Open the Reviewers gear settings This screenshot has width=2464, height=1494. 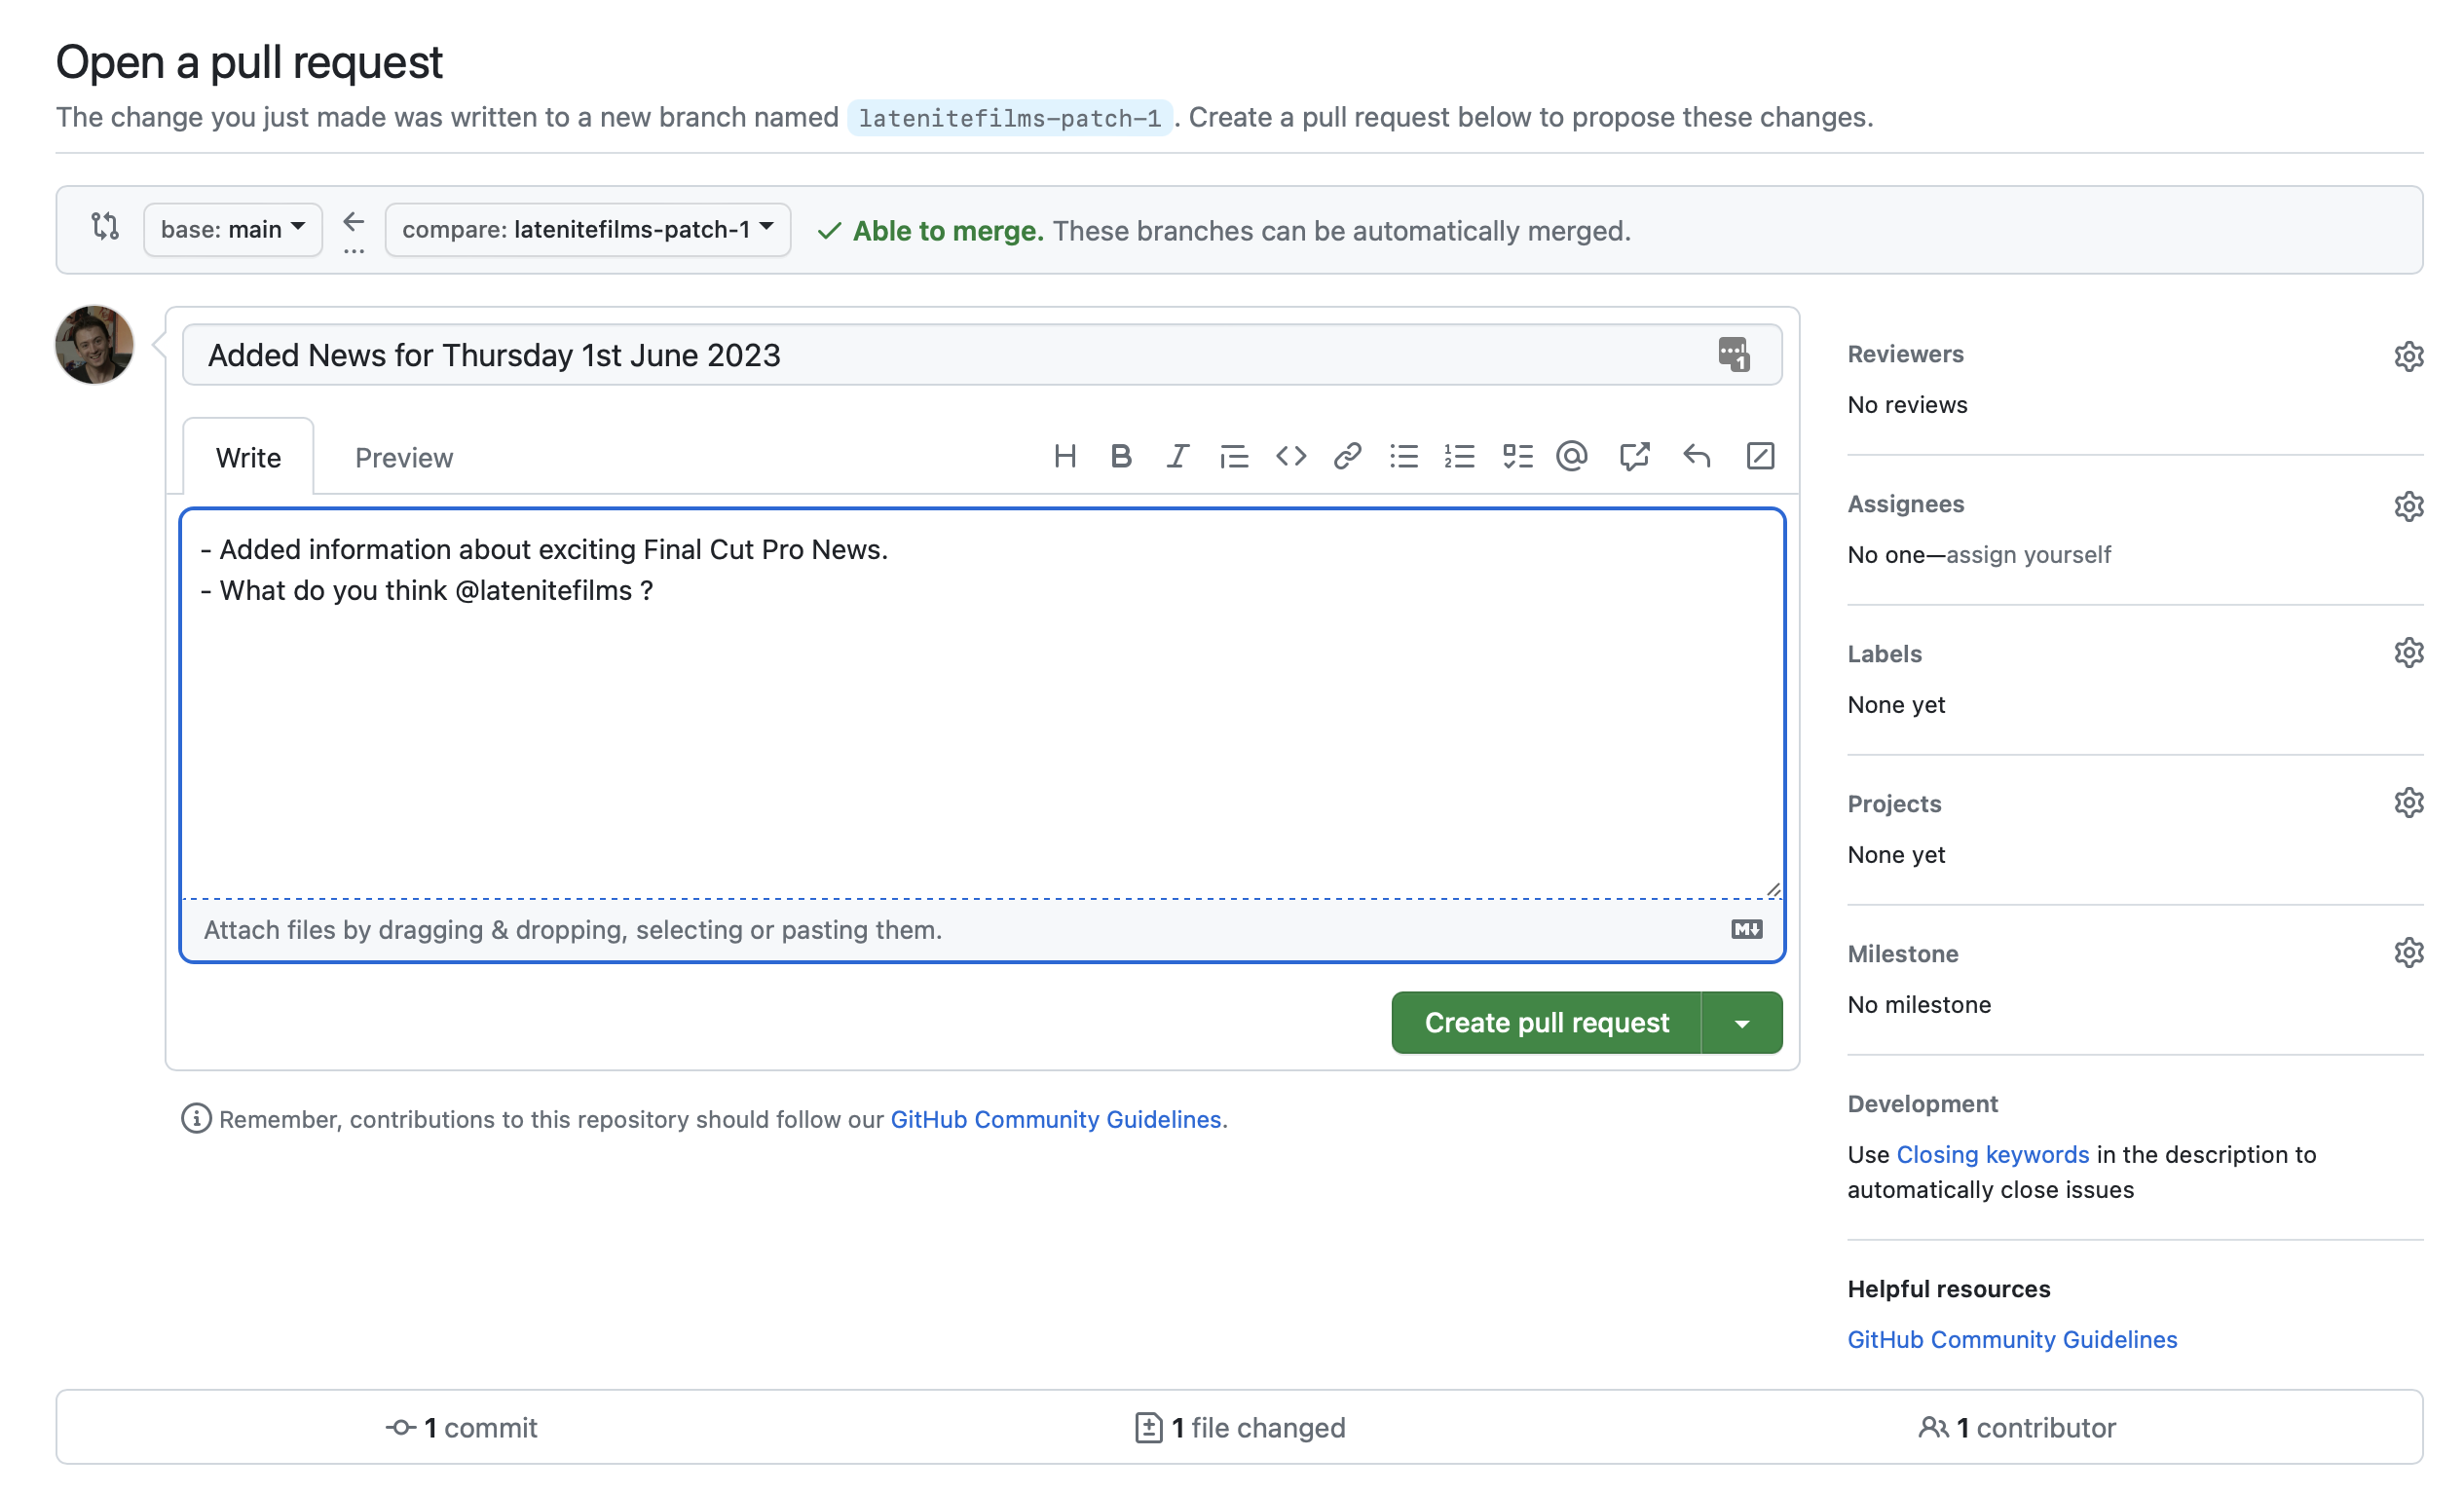pos(2408,356)
